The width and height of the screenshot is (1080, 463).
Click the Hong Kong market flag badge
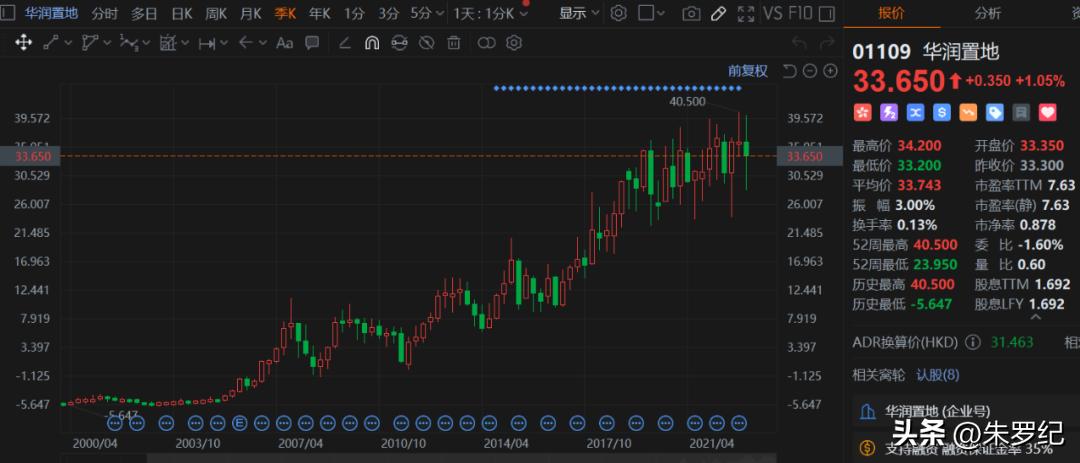tap(862, 112)
